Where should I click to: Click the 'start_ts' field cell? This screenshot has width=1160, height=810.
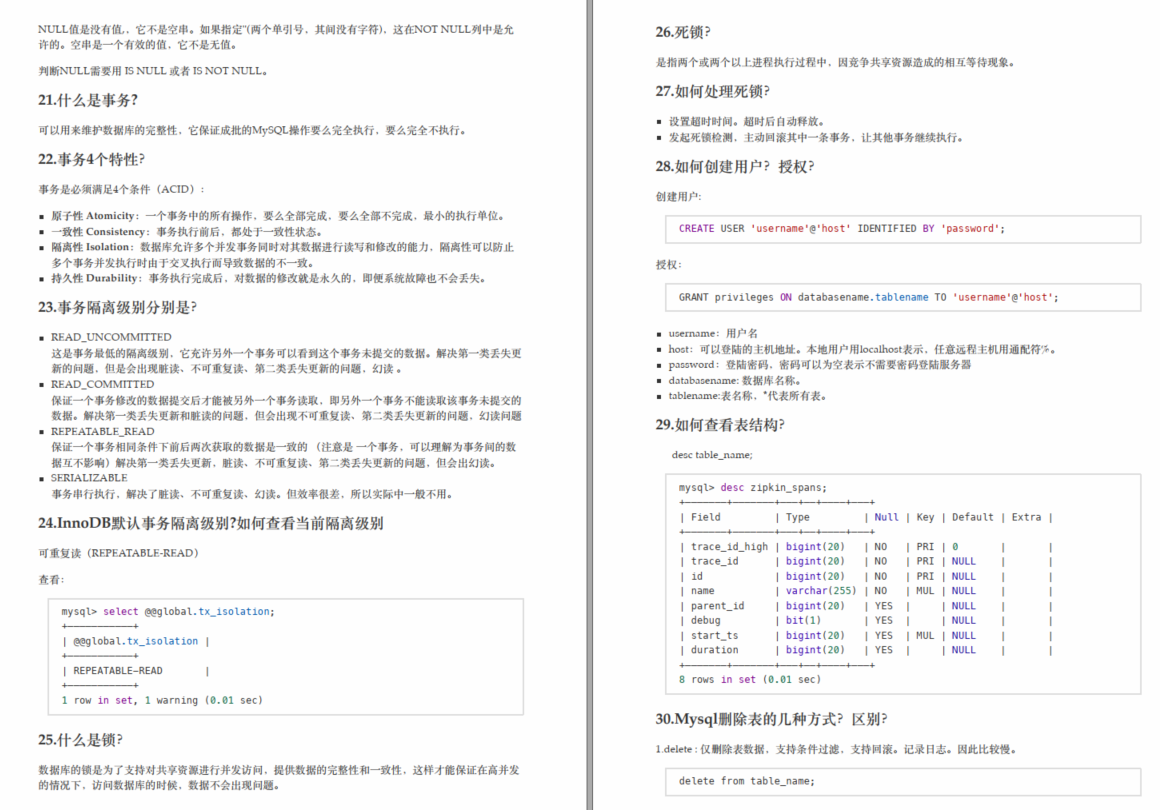[x=714, y=635]
